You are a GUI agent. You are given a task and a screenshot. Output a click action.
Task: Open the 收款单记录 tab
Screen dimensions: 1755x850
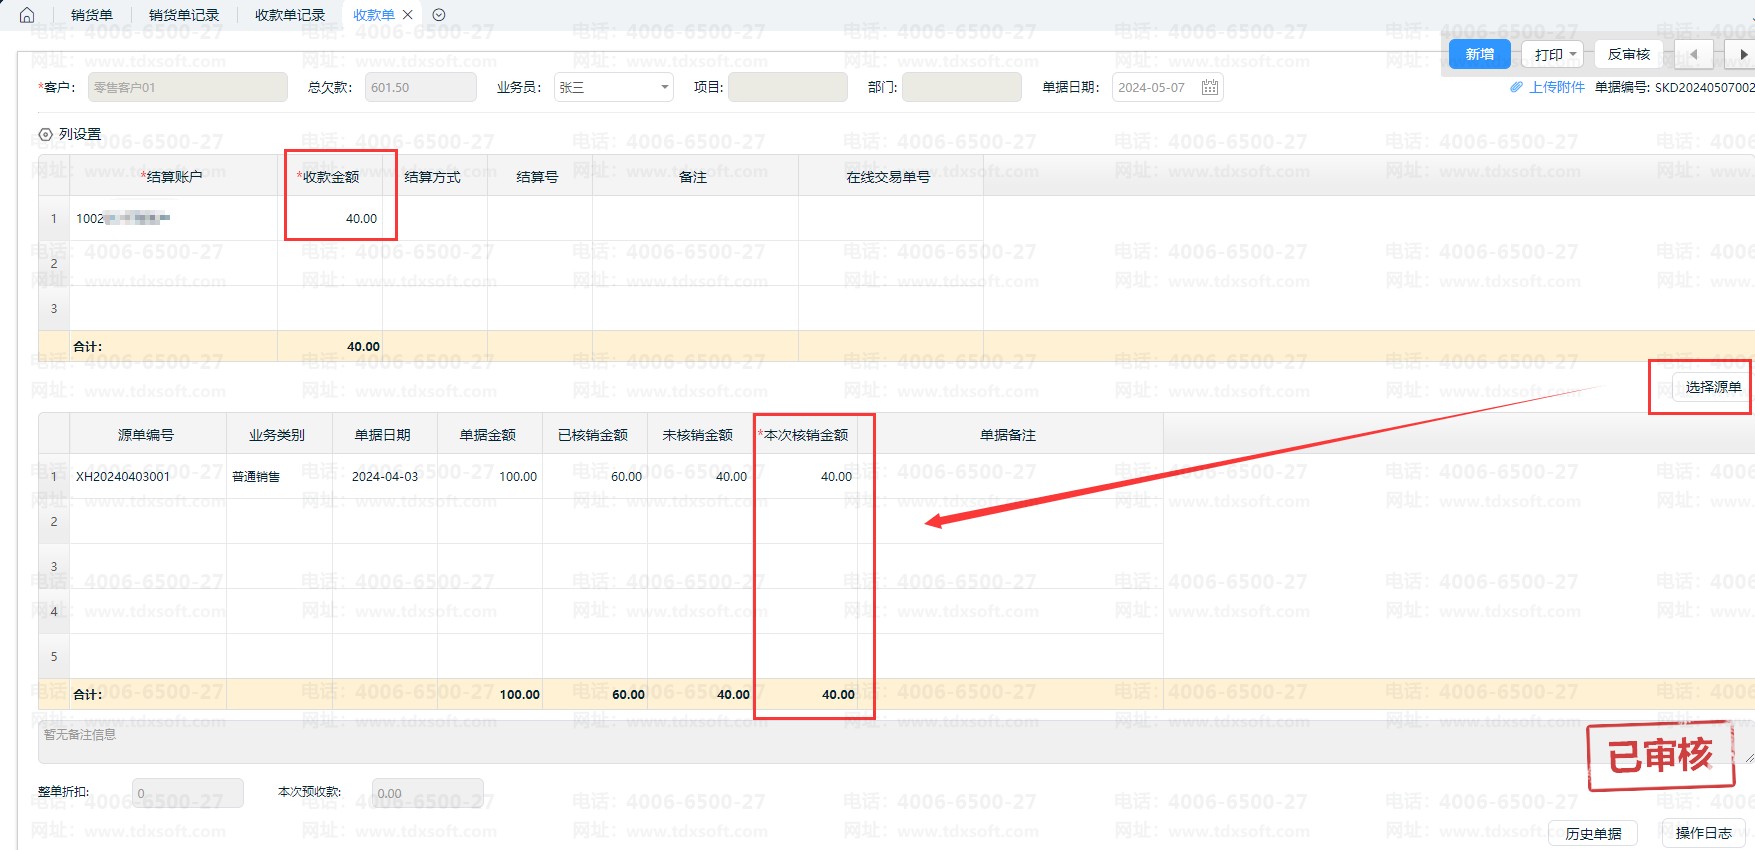(x=290, y=15)
